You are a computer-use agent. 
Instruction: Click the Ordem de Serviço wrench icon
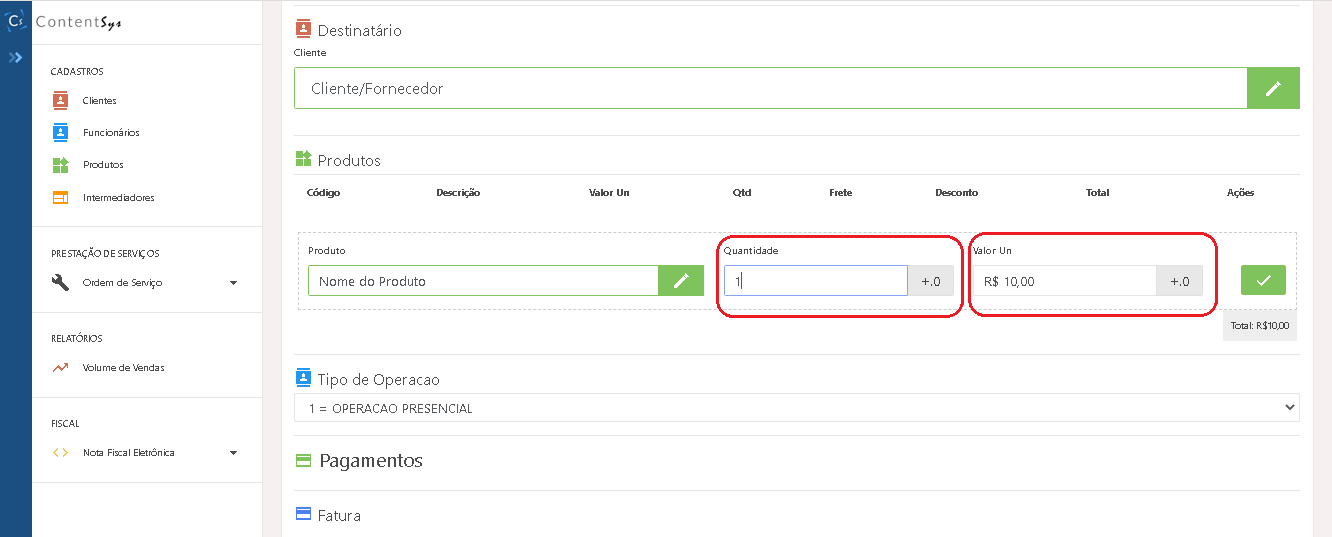click(x=60, y=282)
